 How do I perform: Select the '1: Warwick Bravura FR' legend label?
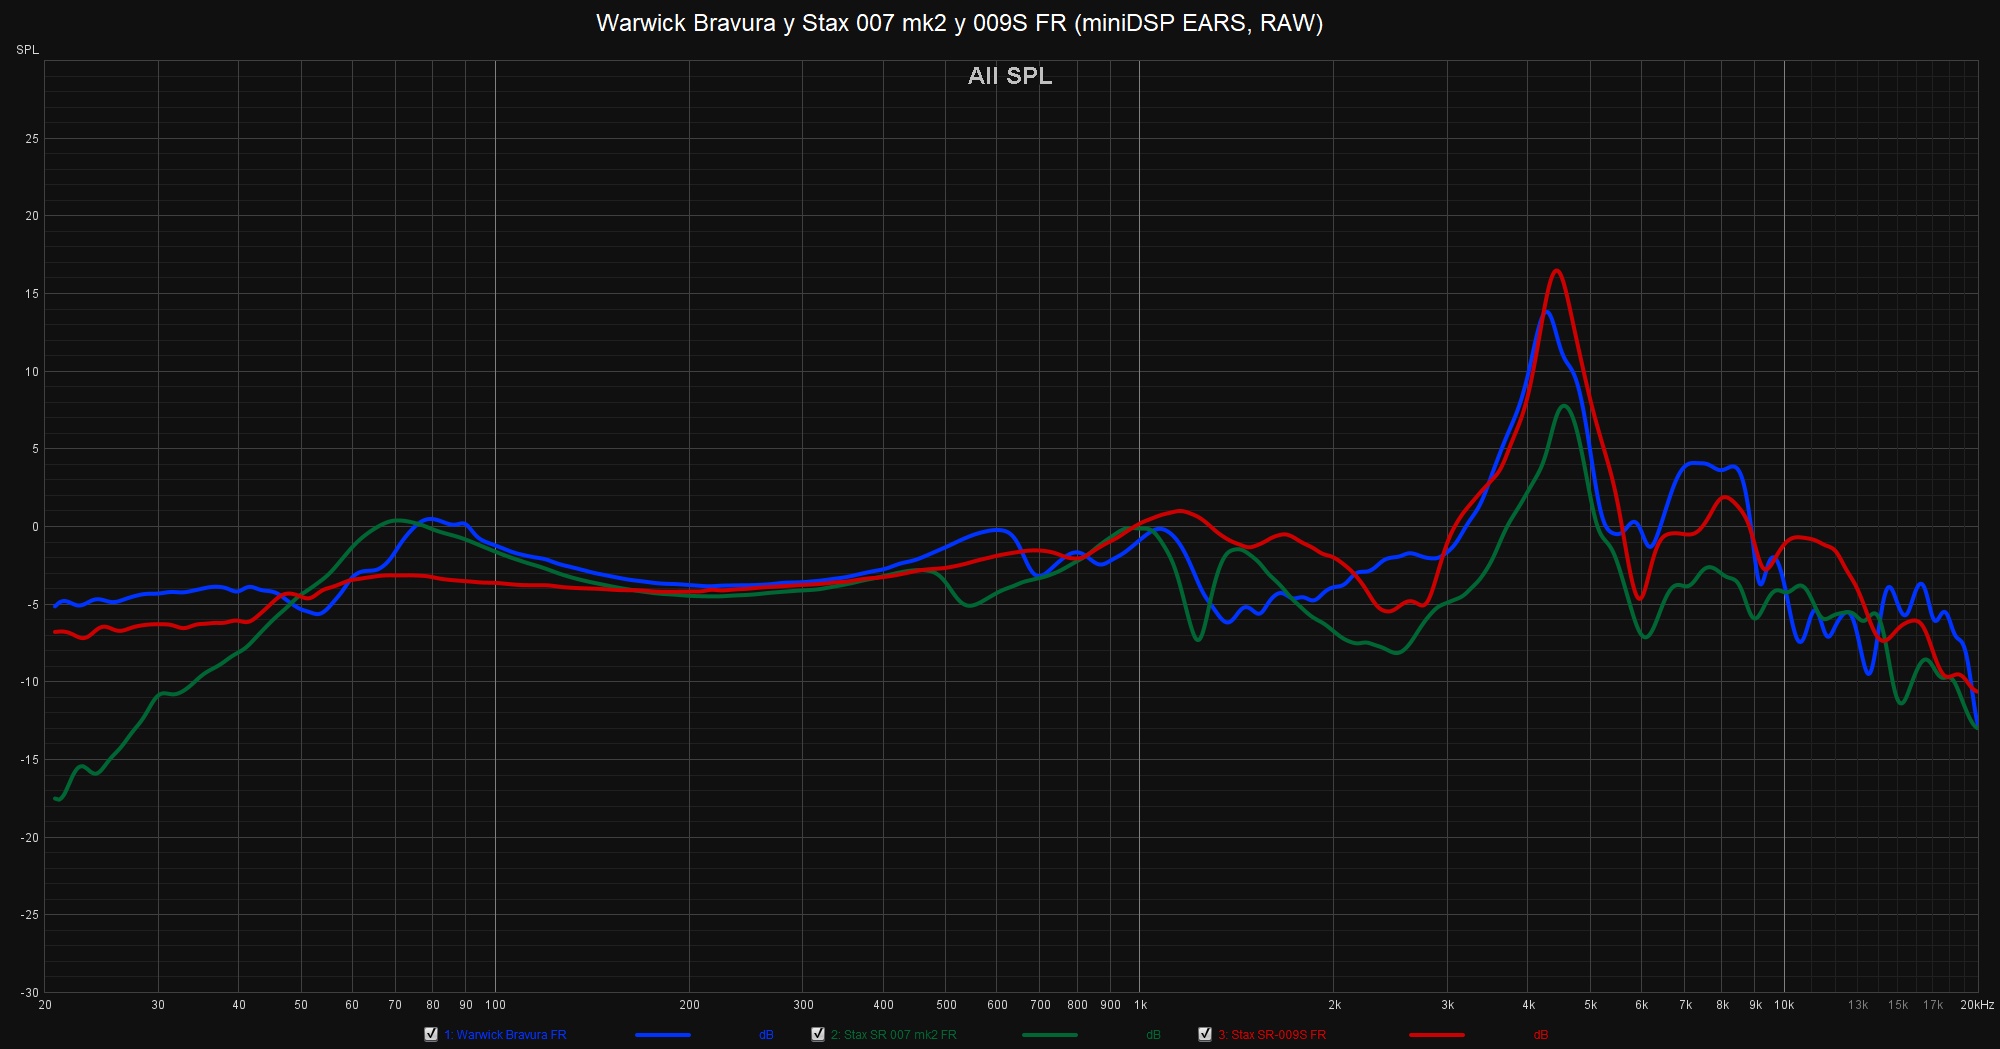505,1035
